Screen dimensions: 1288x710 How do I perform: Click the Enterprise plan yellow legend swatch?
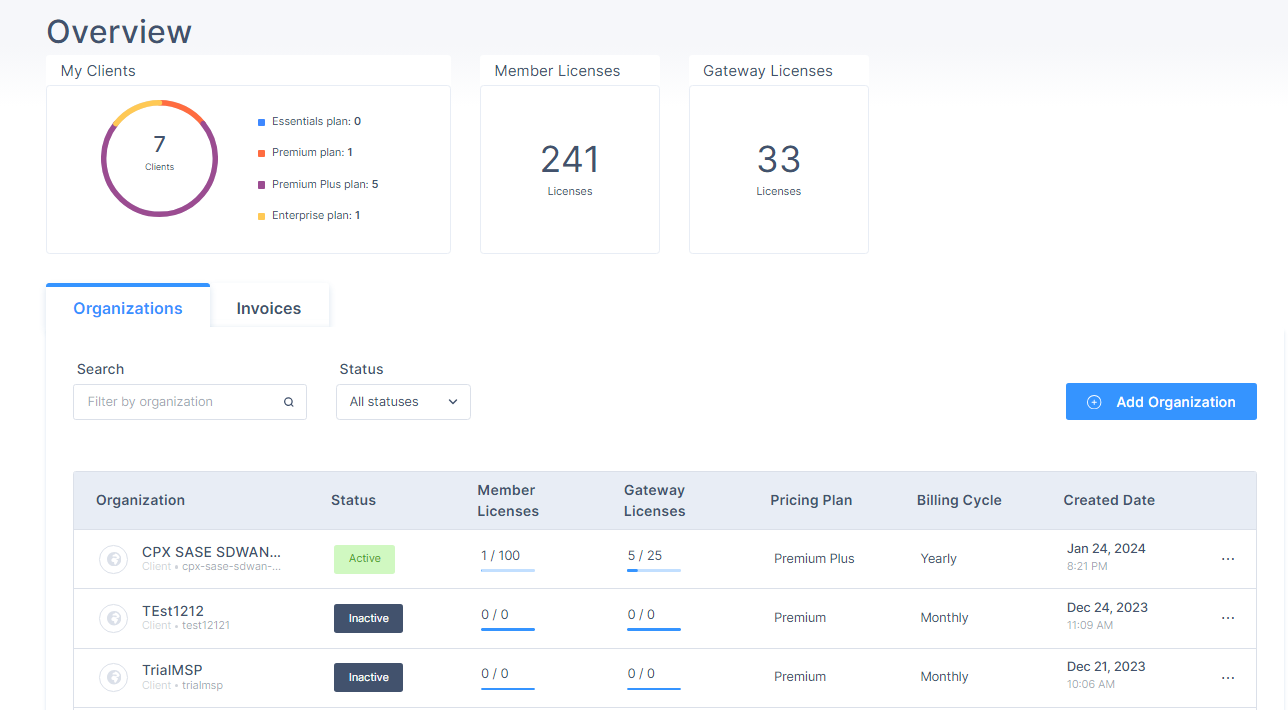[x=262, y=216]
